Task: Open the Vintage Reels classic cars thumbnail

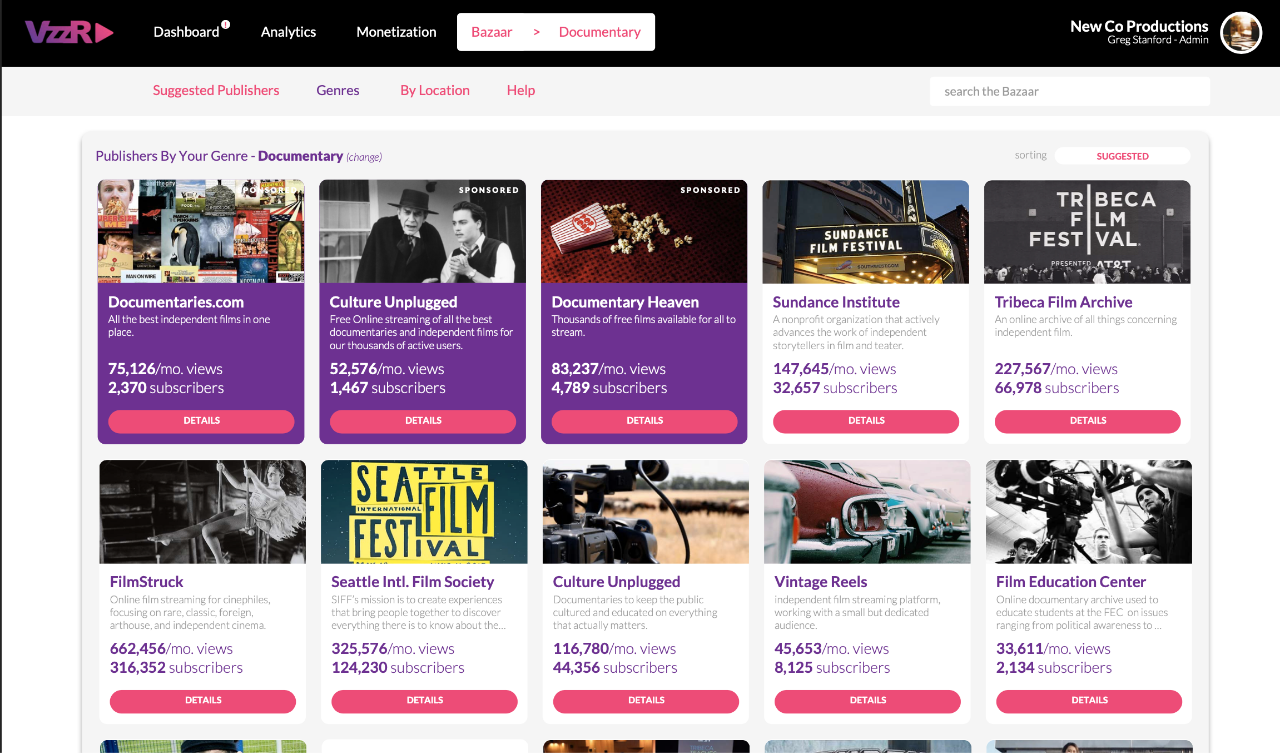Action: (x=867, y=511)
